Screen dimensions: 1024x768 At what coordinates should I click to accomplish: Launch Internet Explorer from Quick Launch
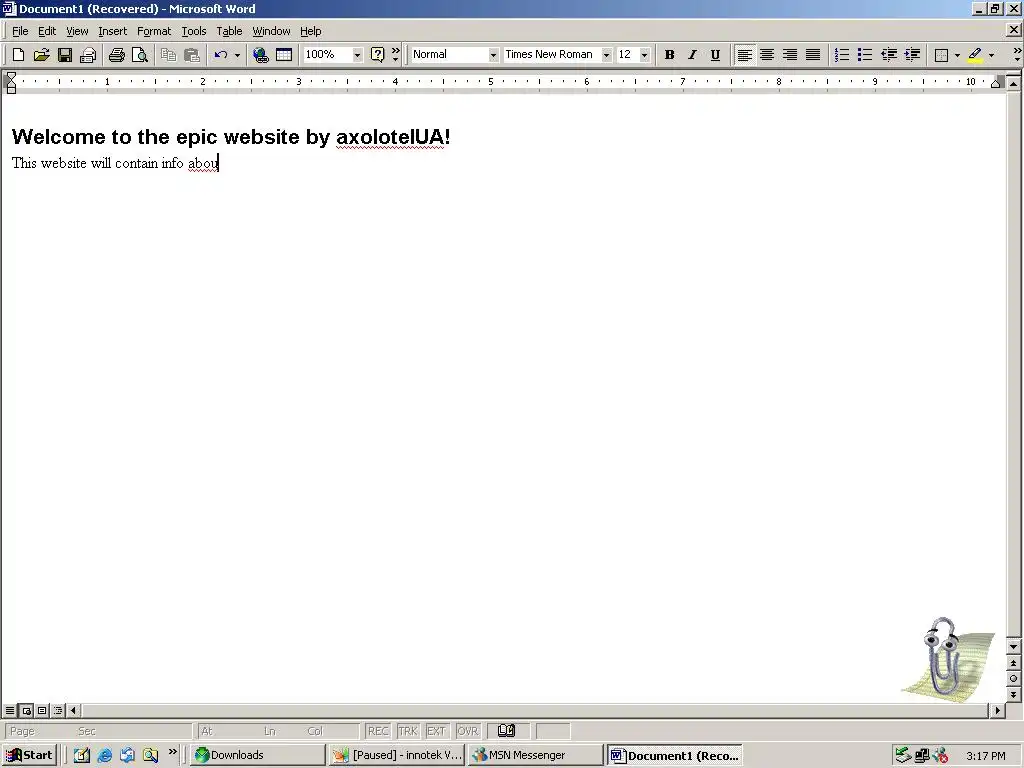pos(104,755)
